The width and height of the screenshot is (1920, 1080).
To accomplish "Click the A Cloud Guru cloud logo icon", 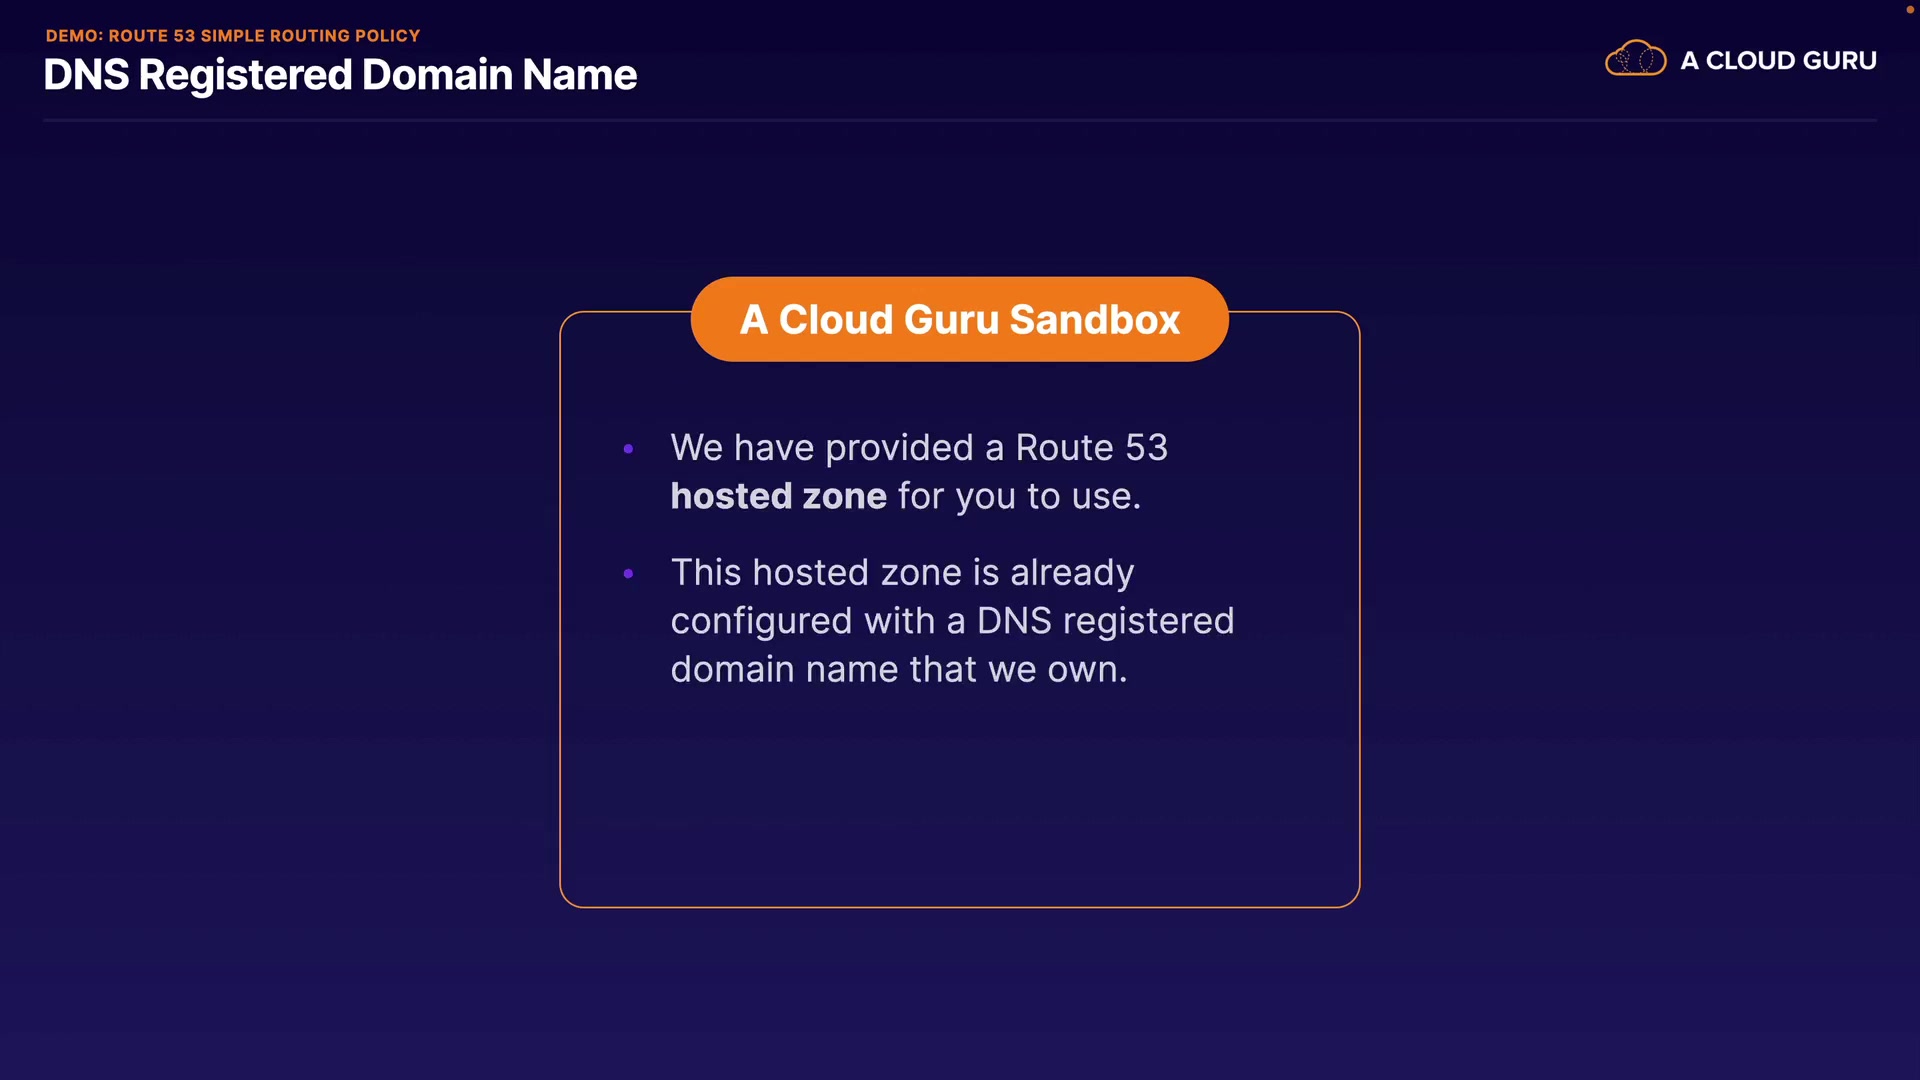I will (x=1635, y=59).
